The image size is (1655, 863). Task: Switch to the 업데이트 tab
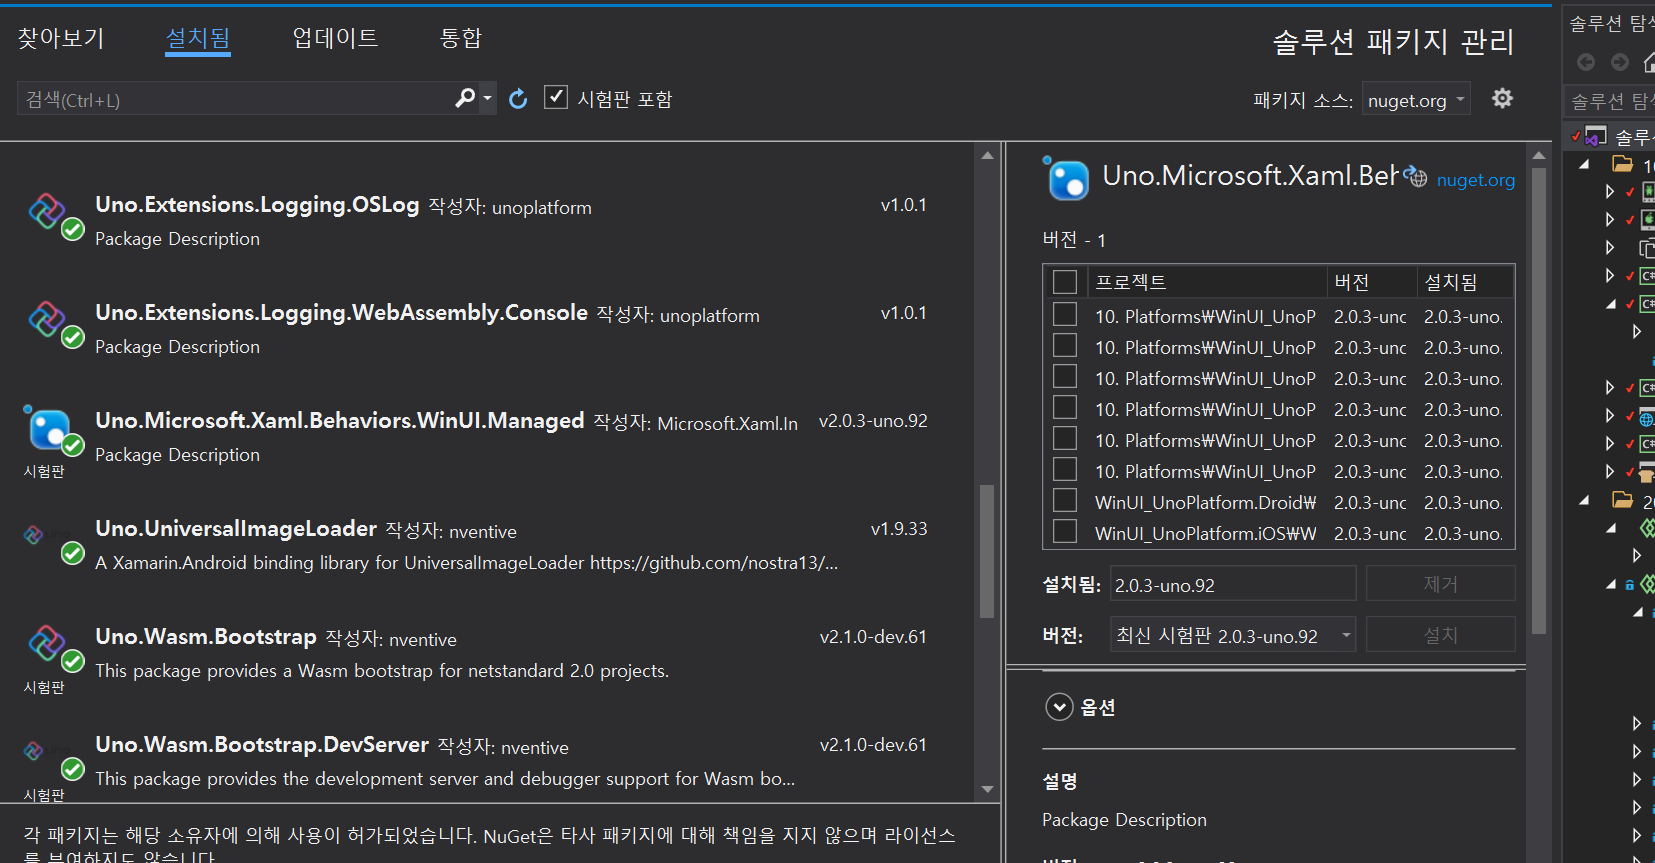click(335, 38)
